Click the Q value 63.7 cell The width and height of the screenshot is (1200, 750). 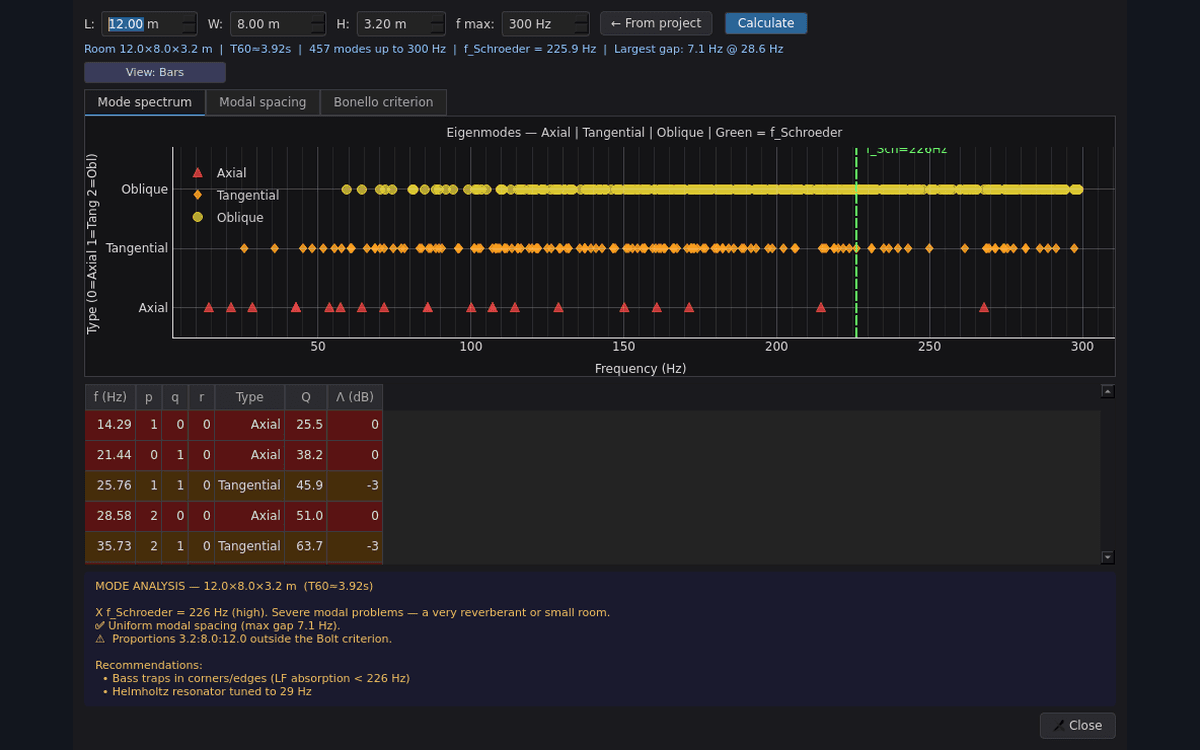(306, 547)
